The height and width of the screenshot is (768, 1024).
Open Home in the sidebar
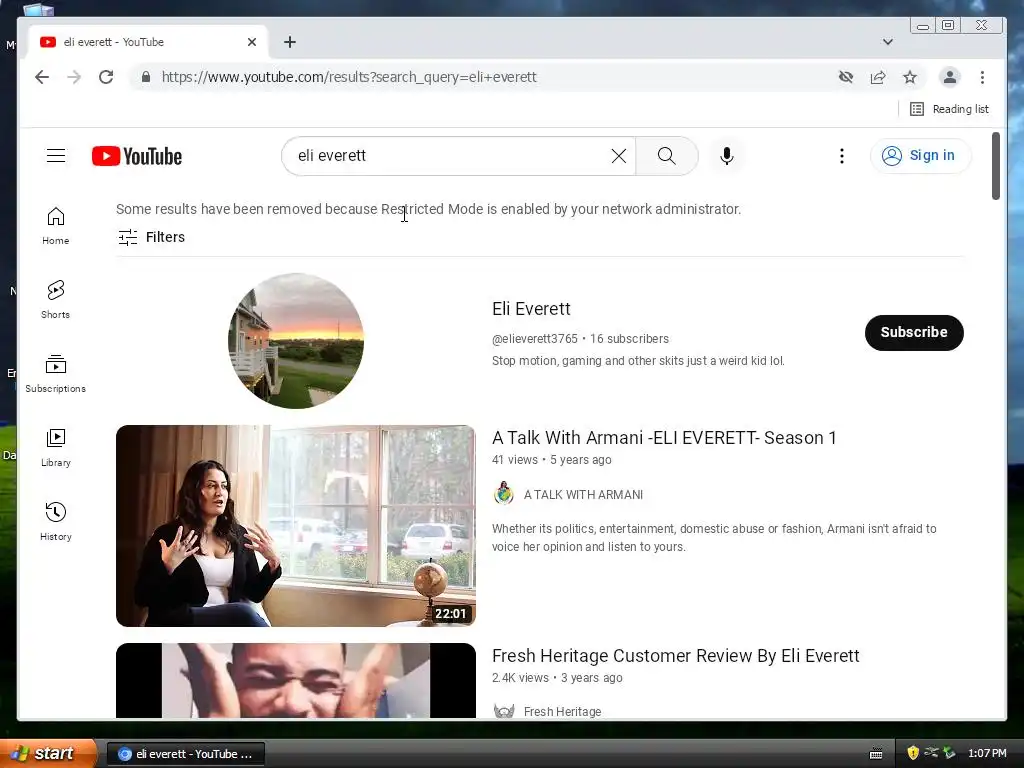click(56, 226)
